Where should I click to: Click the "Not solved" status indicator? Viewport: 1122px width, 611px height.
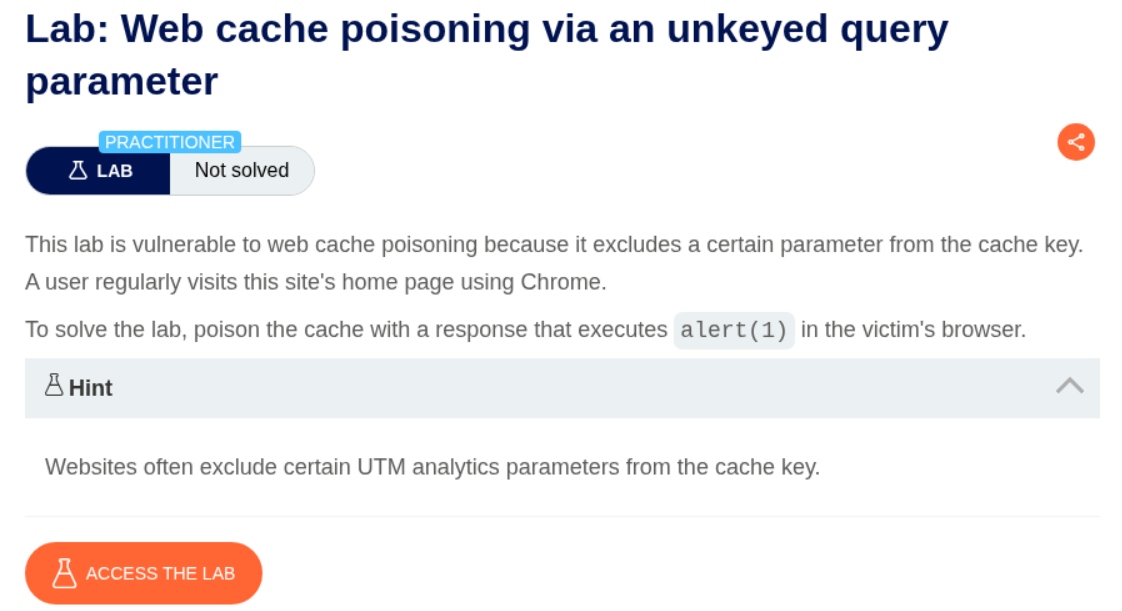click(241, 171)
